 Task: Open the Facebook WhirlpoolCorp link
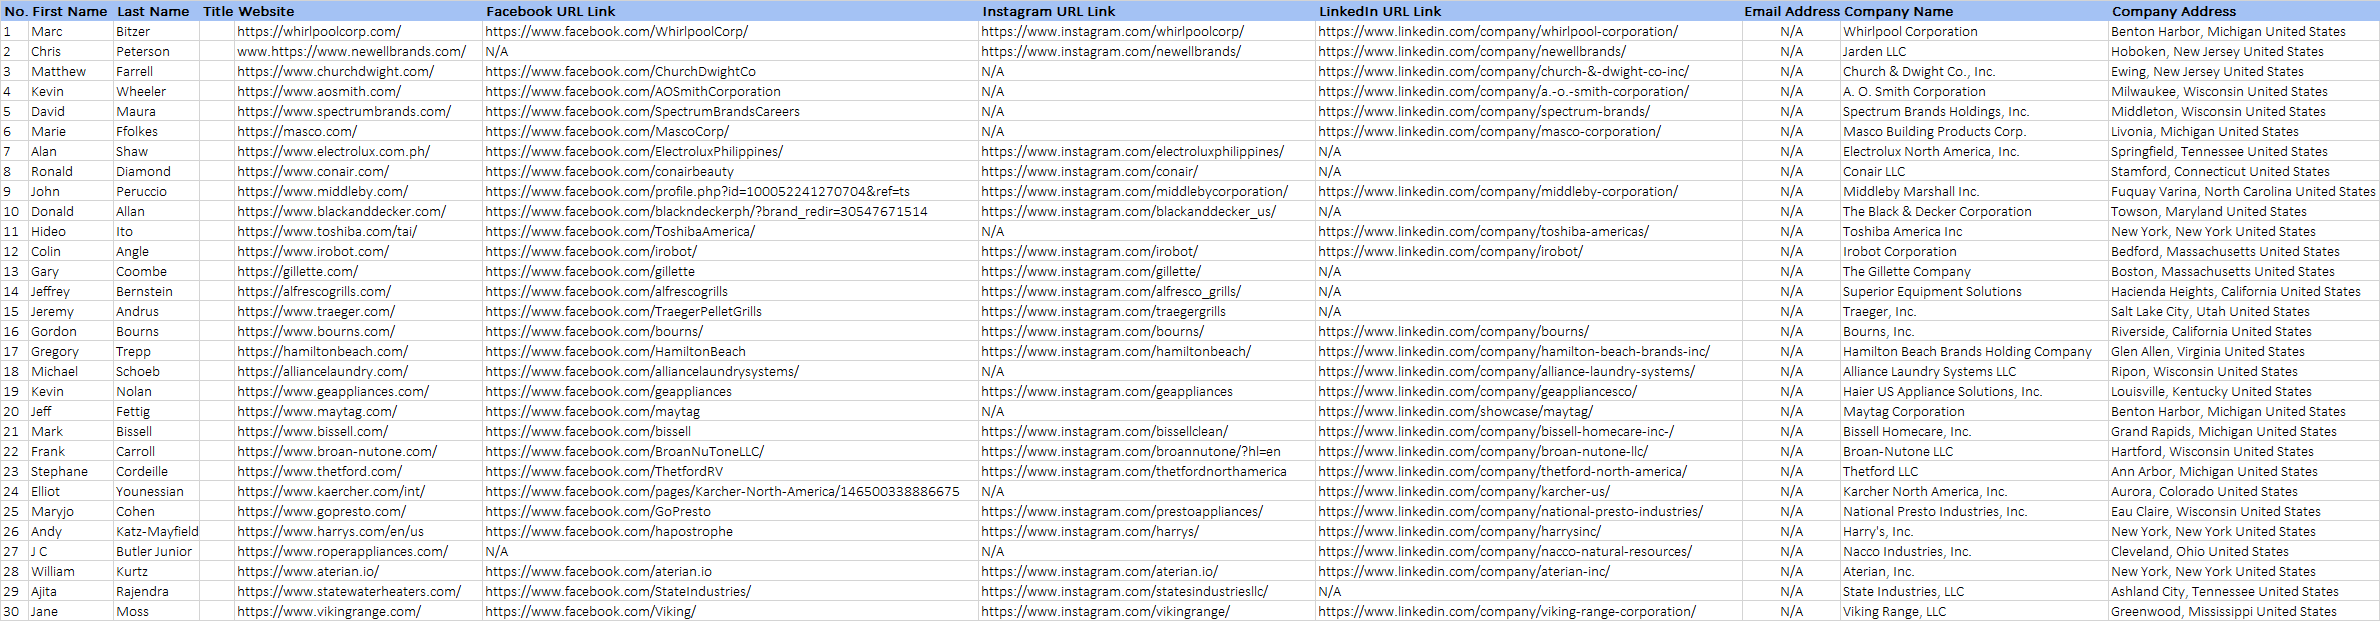point(616,31)
